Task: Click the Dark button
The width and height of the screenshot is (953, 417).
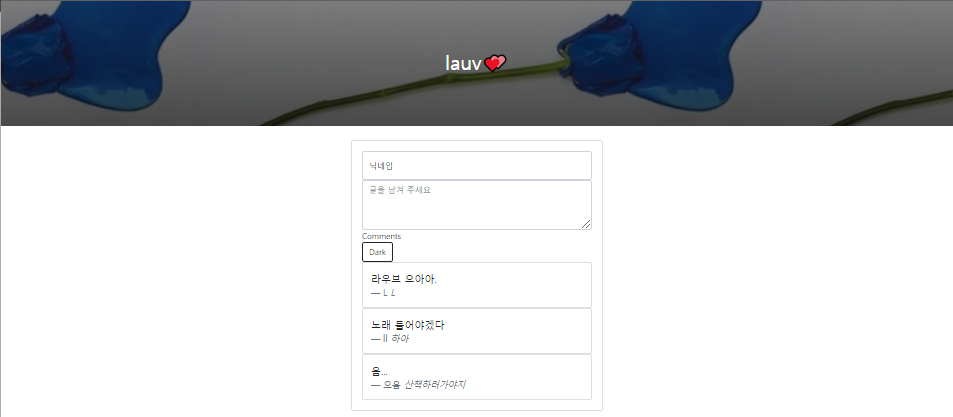Action: pyautogui.click(x=377, y=252)
